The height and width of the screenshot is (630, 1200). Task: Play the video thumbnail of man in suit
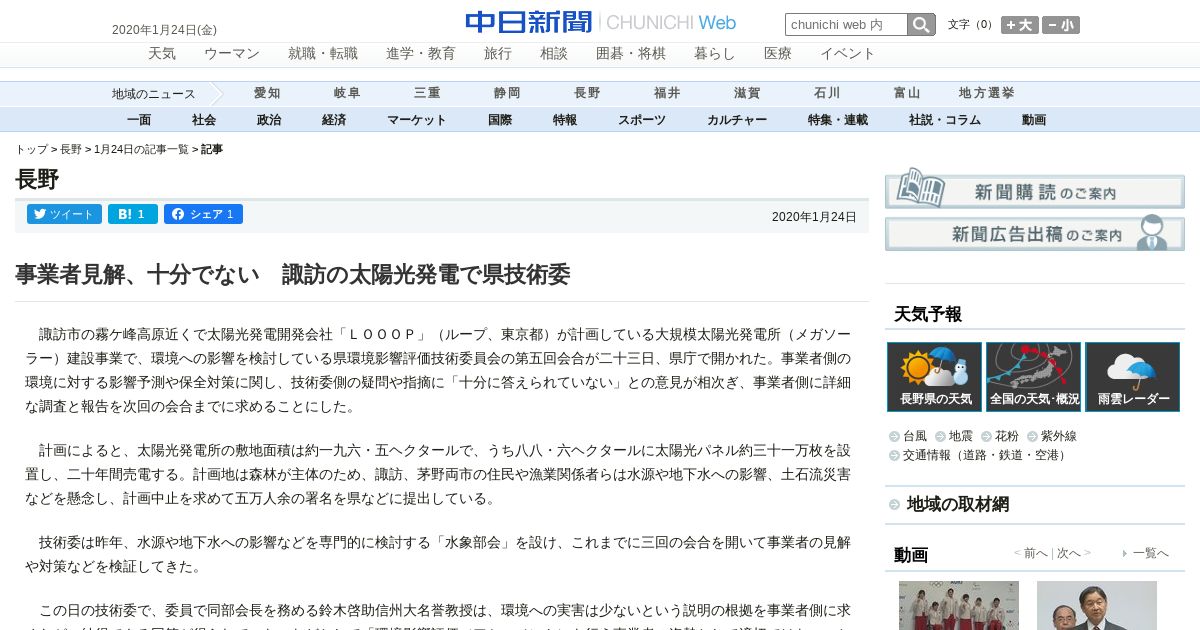(x=1097, y=605)
